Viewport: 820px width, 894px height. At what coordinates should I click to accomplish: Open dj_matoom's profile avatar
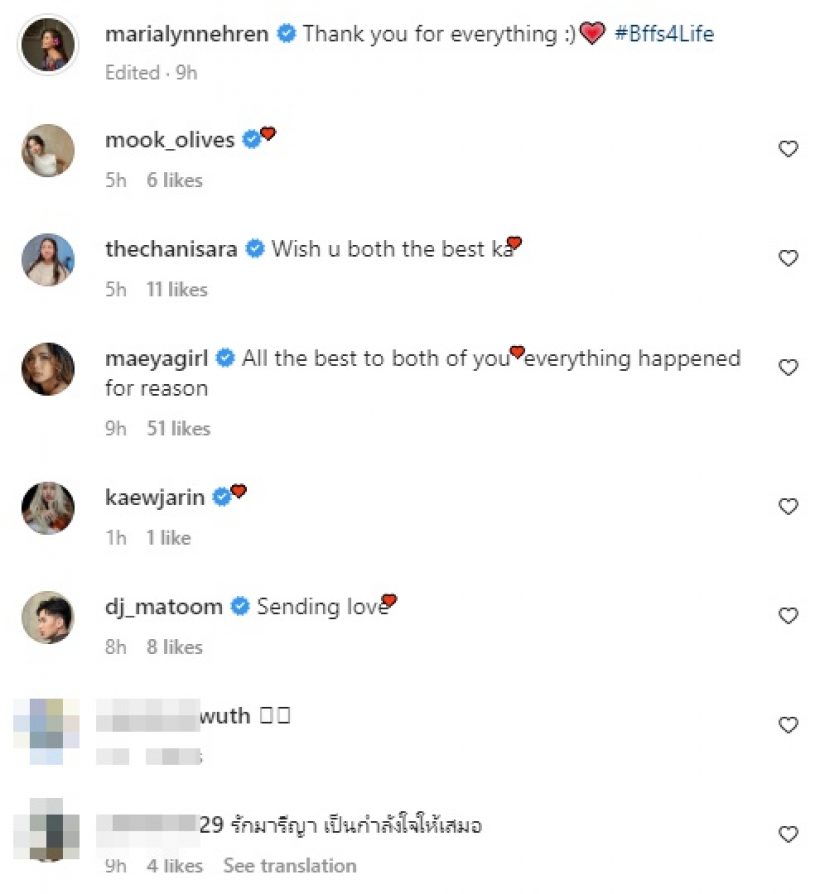click(x=48, y=617)
